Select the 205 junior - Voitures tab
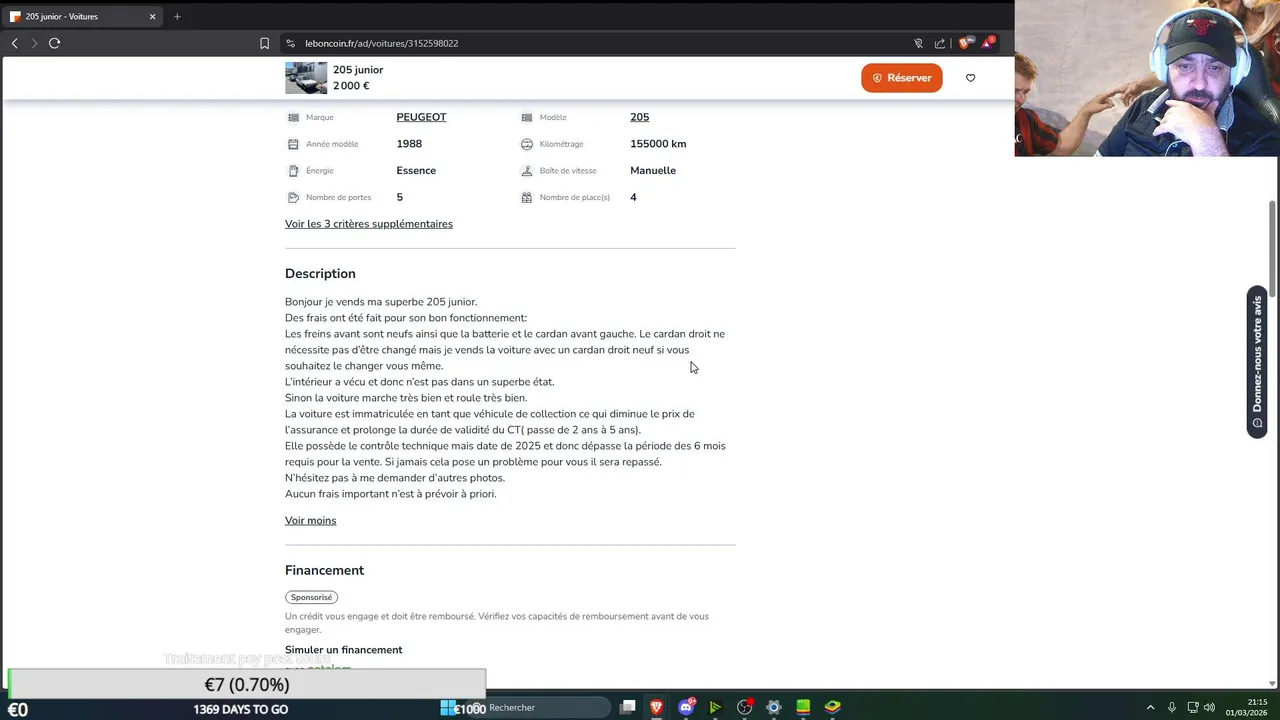The image size is (1280, 720). tap(83, 16)
